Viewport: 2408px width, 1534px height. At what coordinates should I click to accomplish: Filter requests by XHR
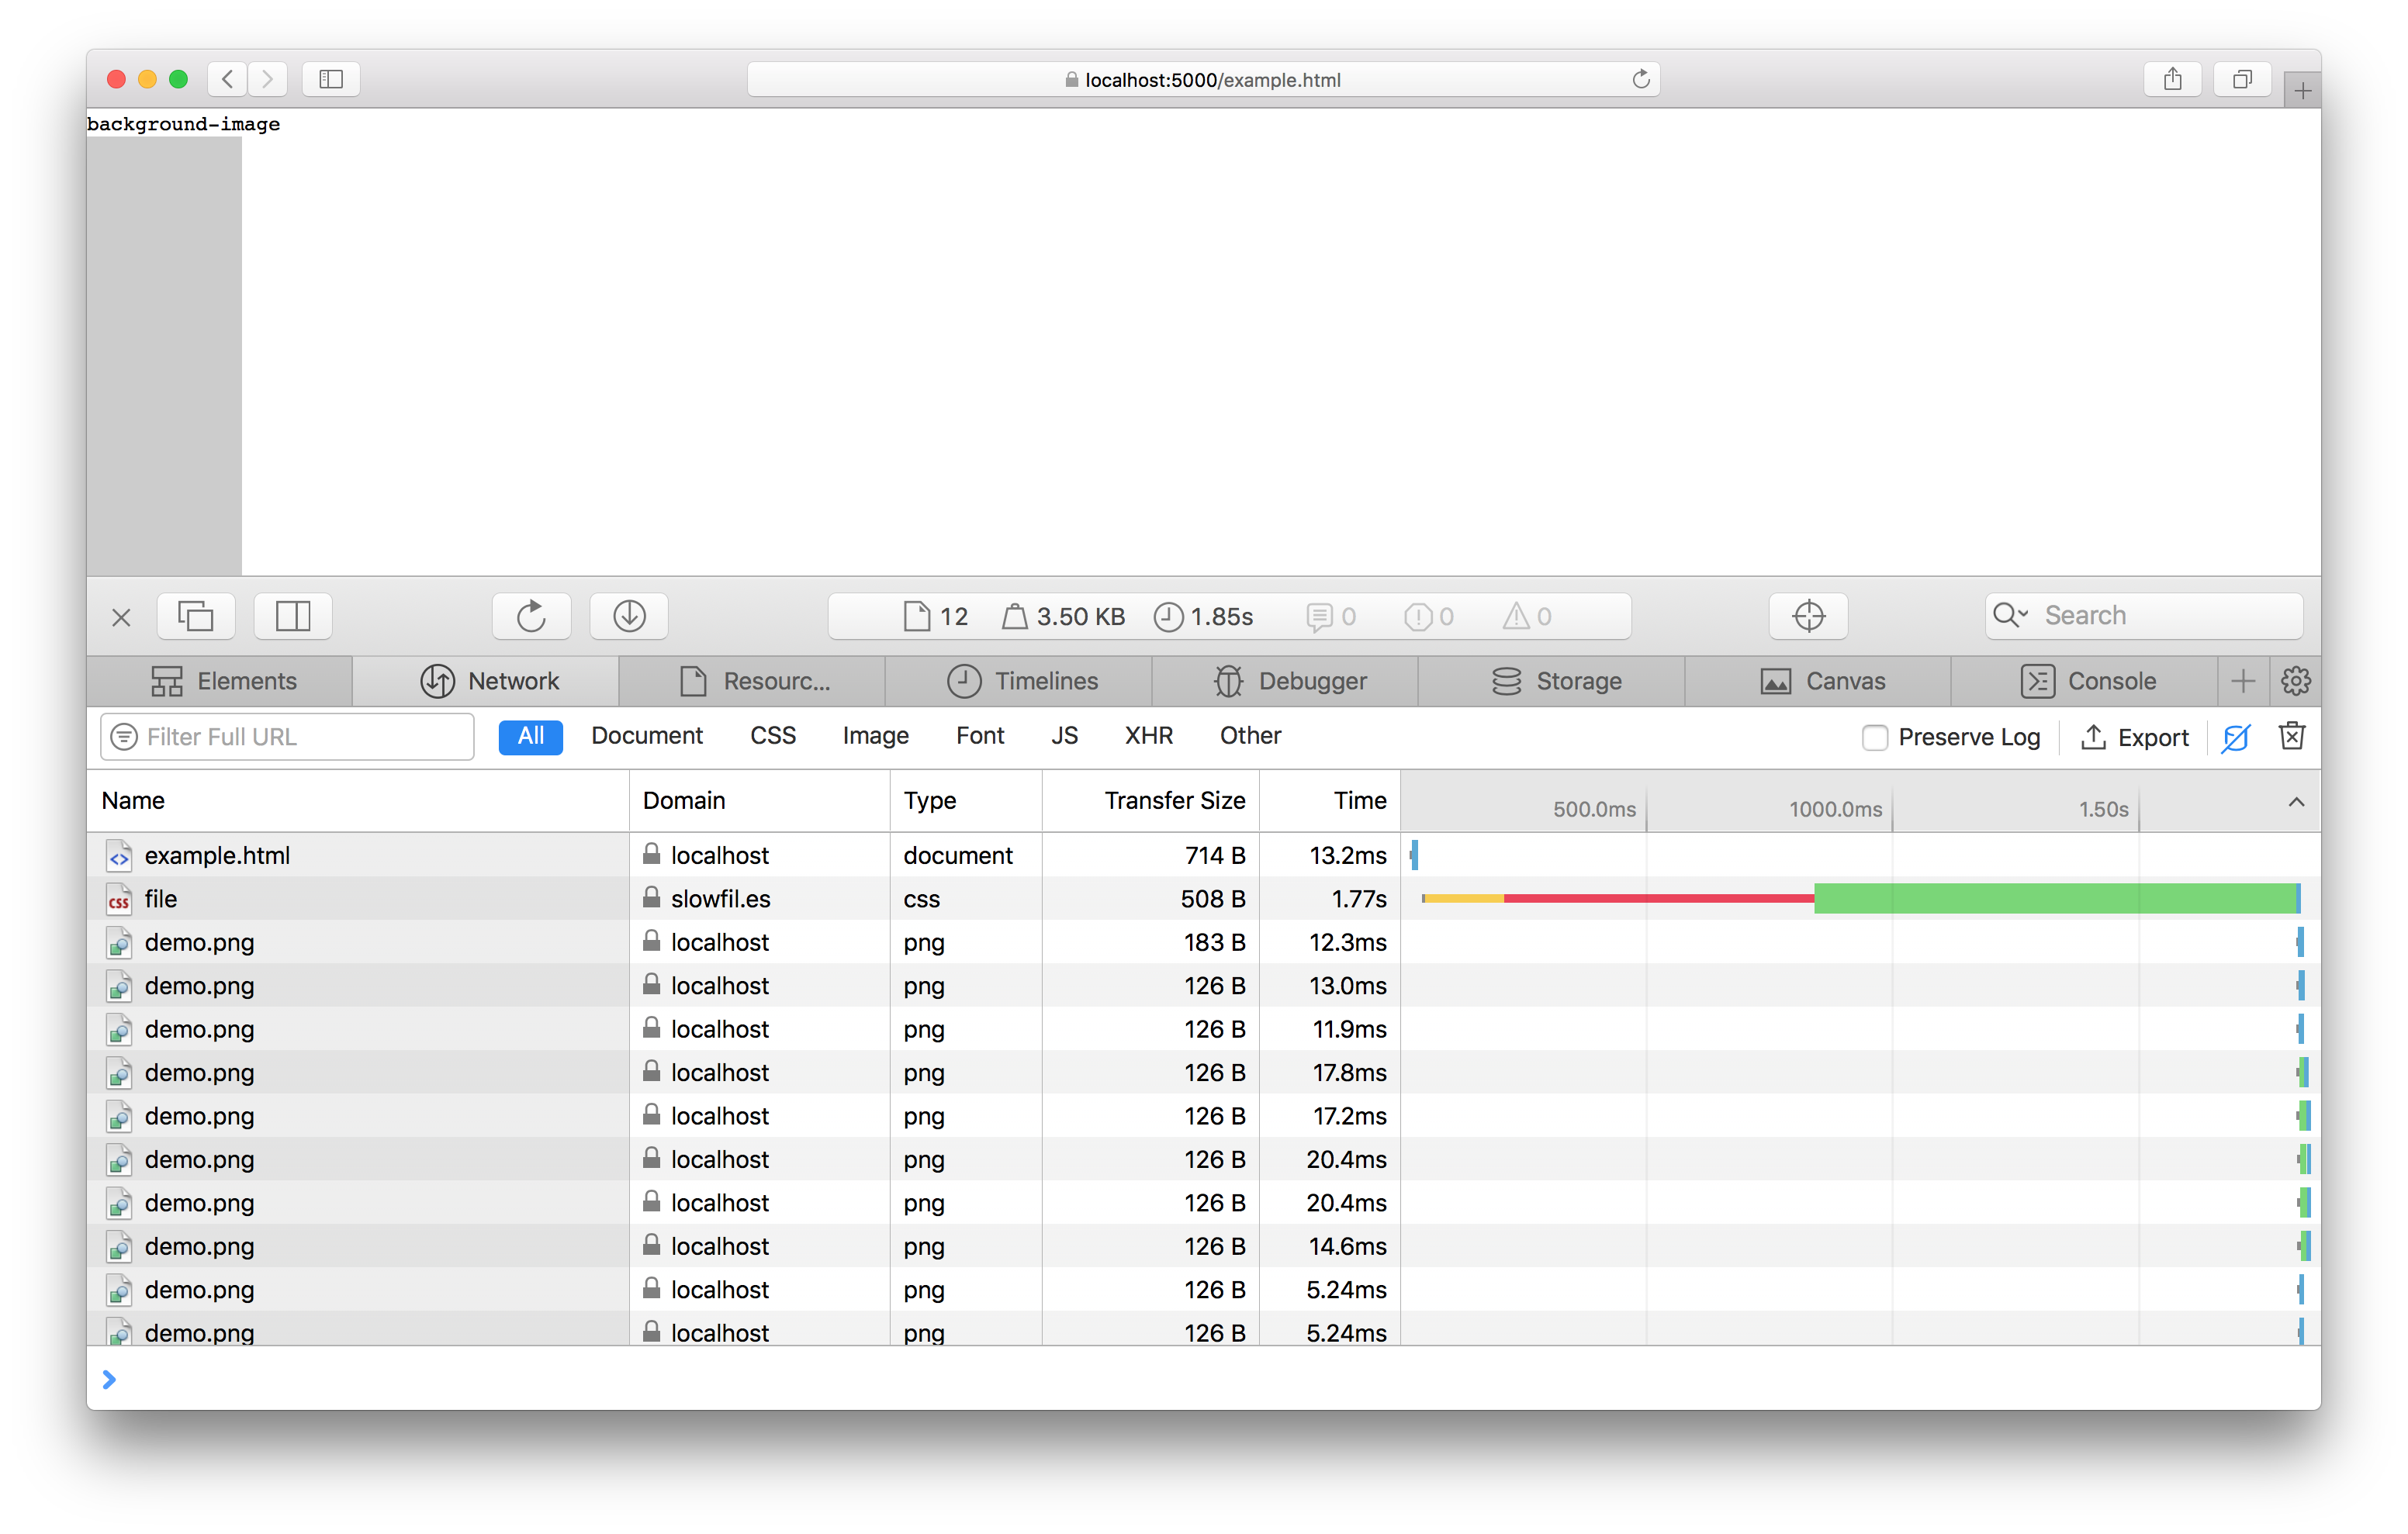tap(1148, 737)
